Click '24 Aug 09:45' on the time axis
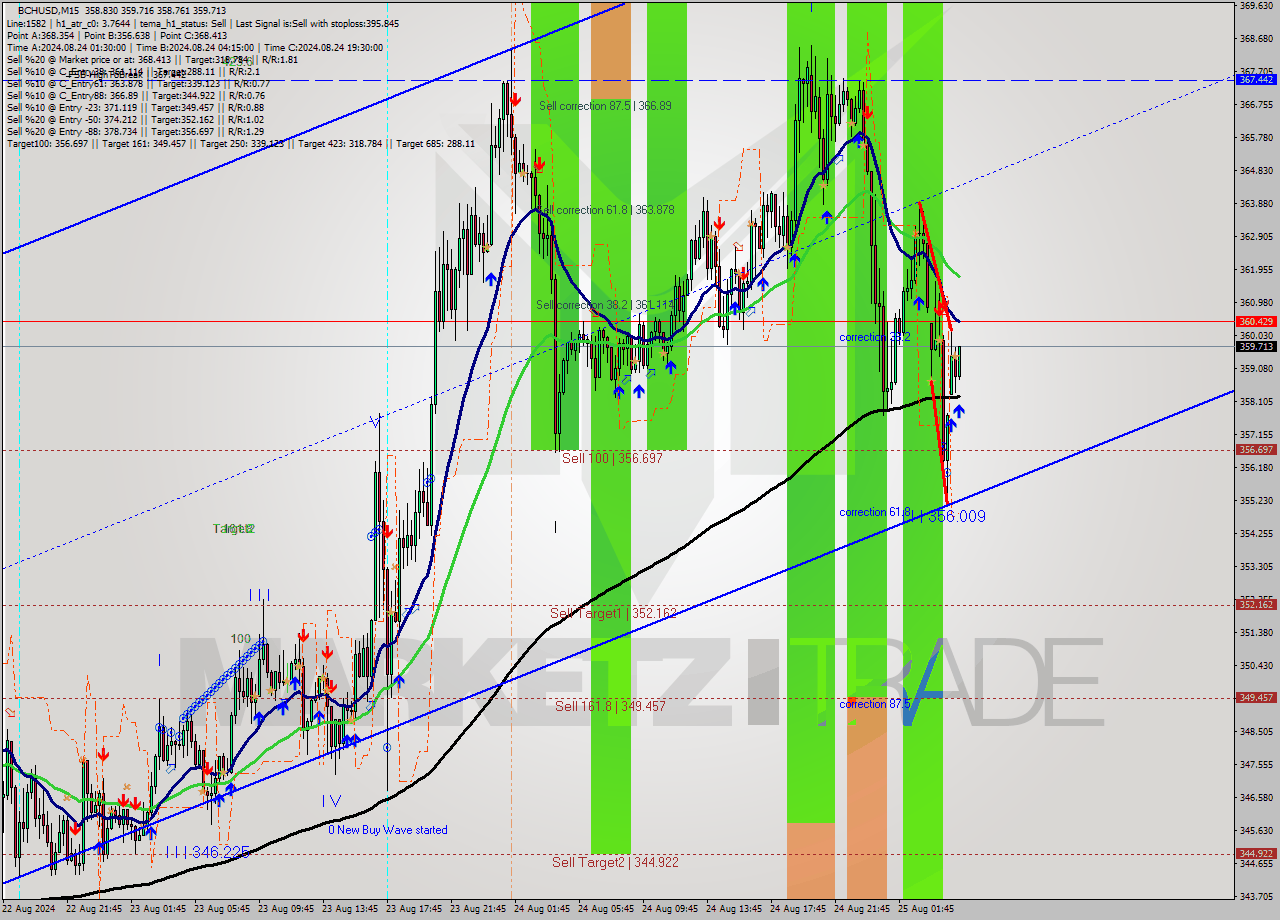 (x=671, y=910)
